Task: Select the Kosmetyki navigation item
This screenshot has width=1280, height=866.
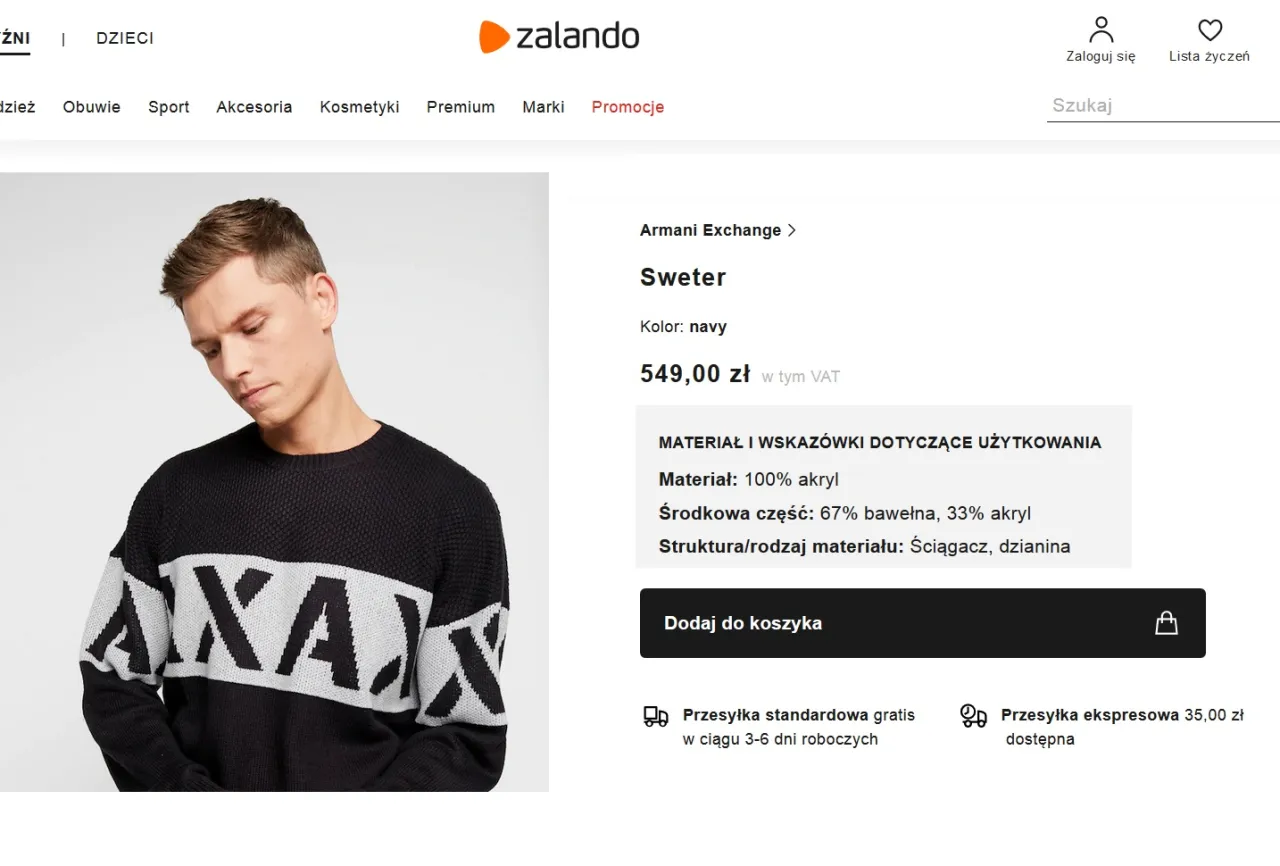Action: coord(359,107)
